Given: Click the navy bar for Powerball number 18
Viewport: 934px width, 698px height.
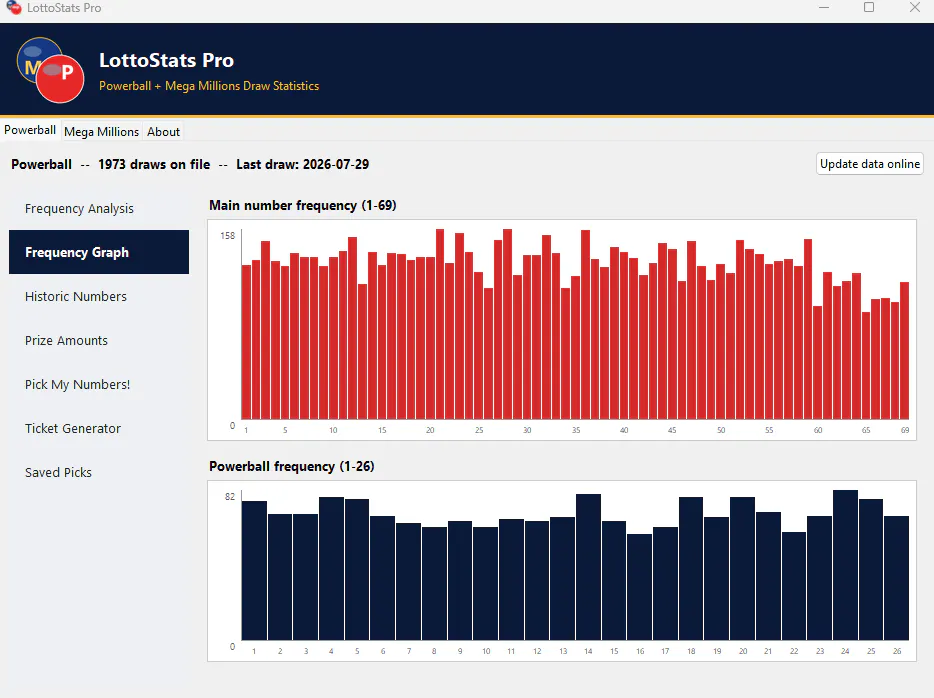Looking at the screenshot, I should point(691,569).
